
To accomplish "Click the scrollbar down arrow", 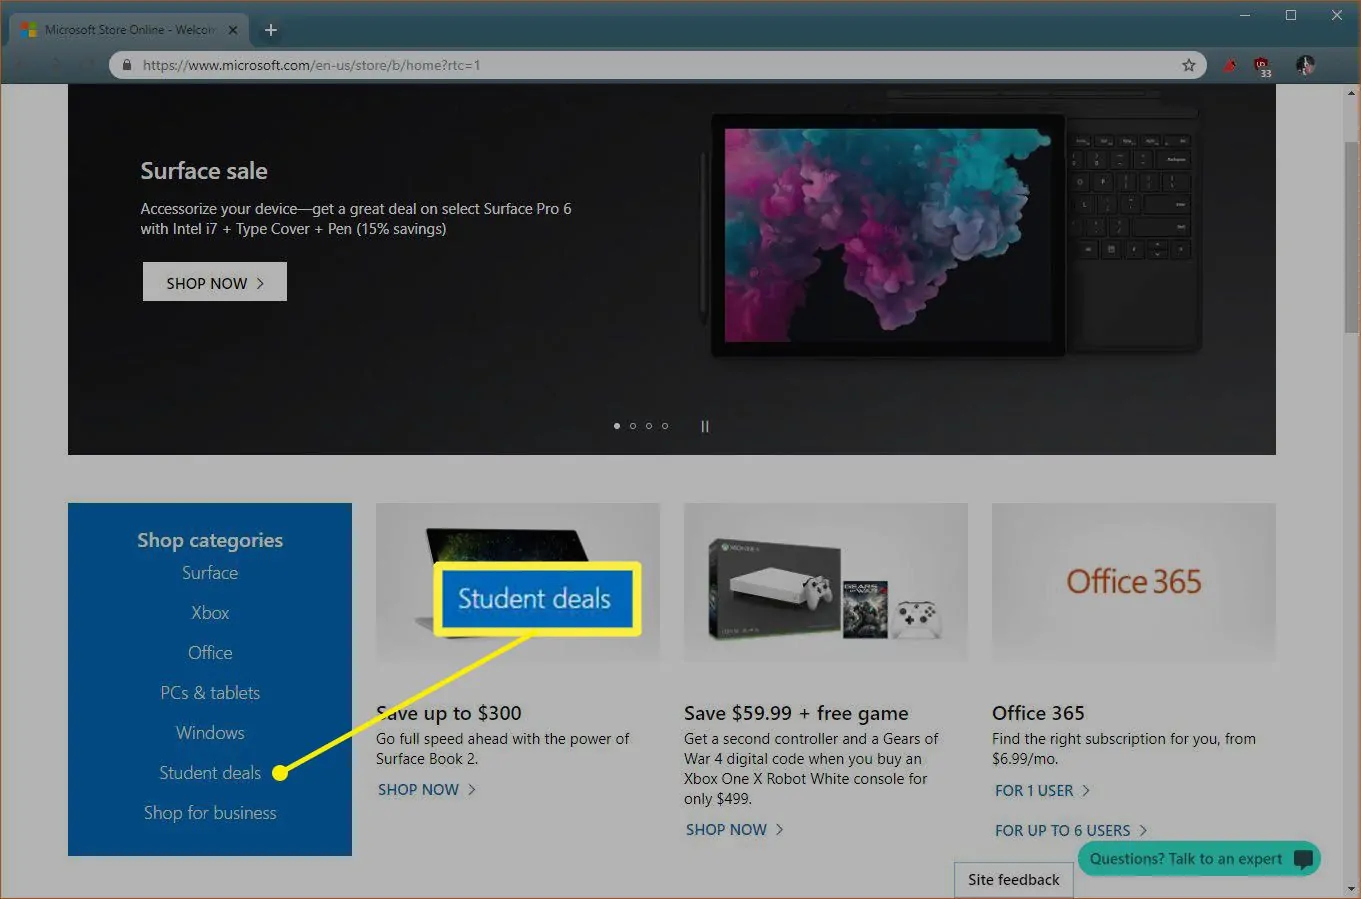I will click(x=1352, y=888).
